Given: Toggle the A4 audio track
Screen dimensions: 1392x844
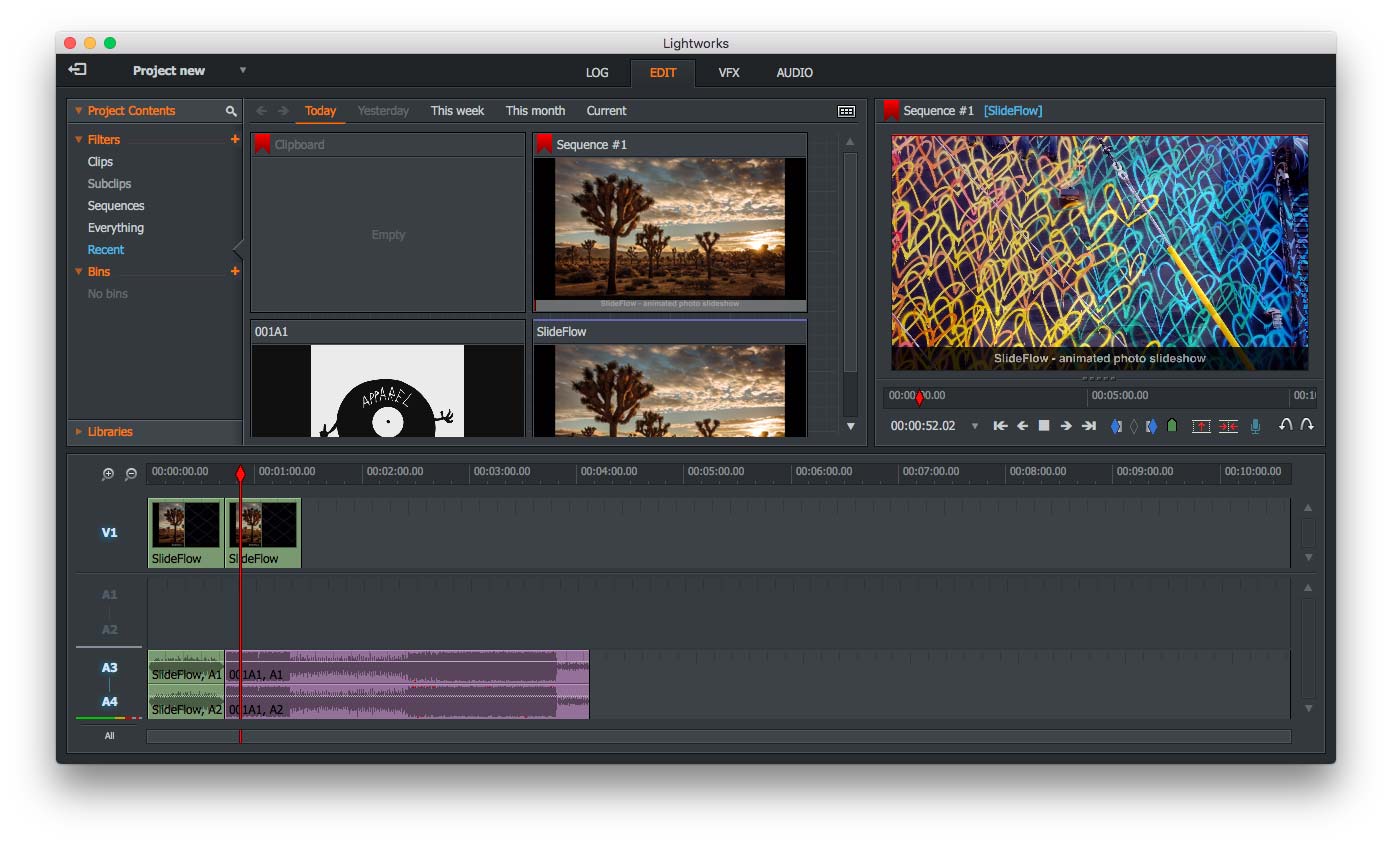Looking at the screenshot, I should [x=109, y=702].
